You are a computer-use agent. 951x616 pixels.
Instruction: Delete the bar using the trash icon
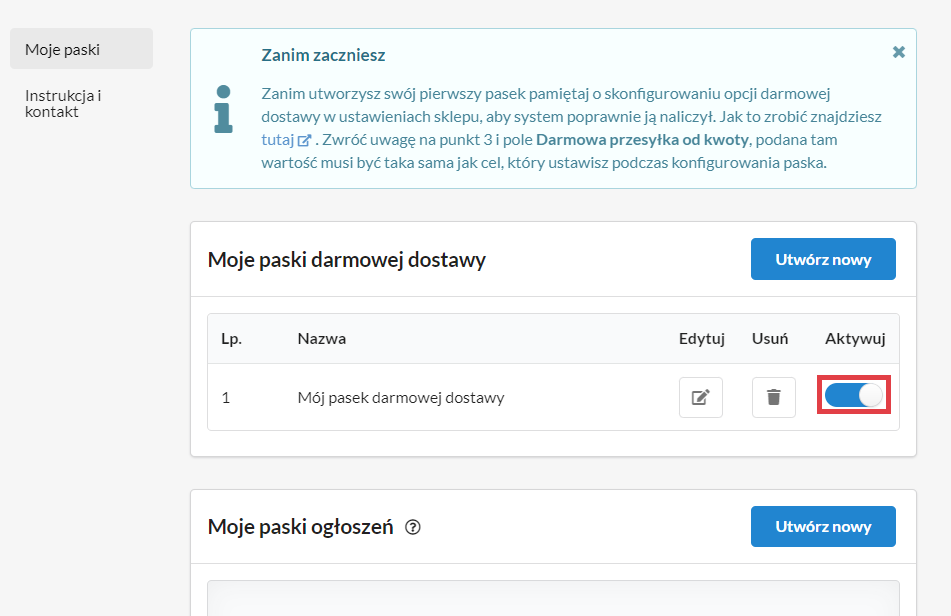pos(773,397)
